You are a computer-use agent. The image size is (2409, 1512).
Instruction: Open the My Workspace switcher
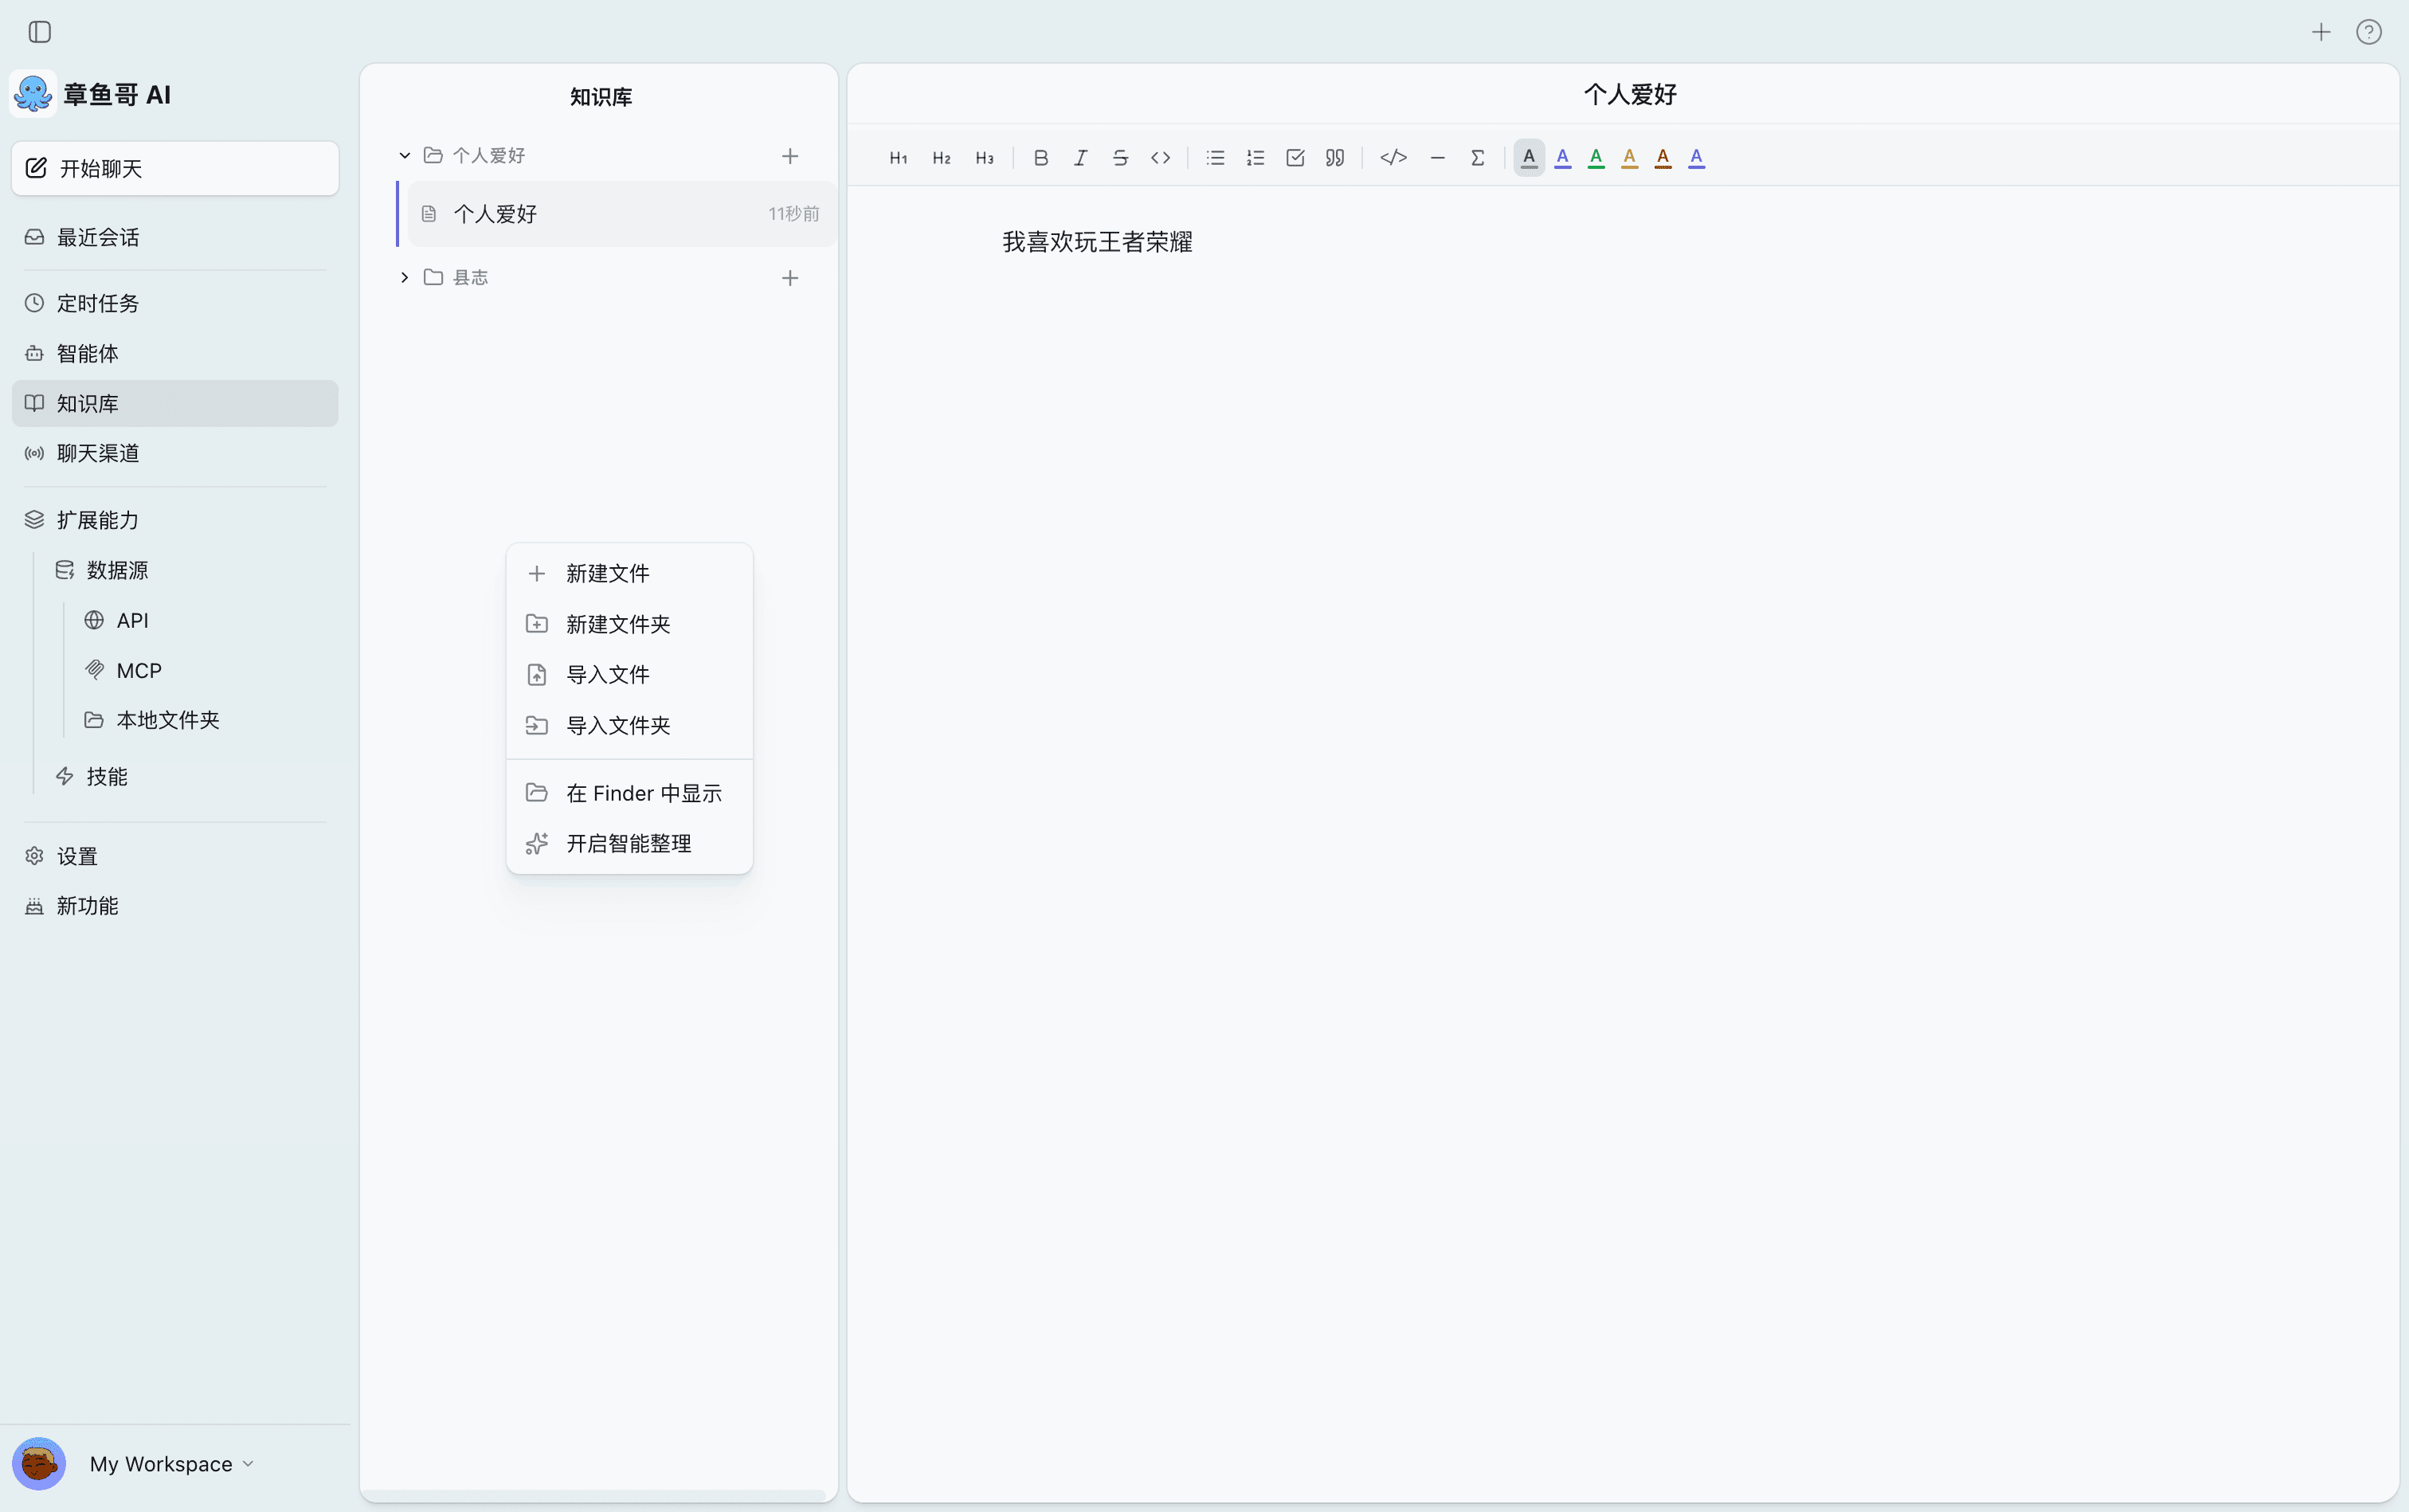[x=171, y=1463]
